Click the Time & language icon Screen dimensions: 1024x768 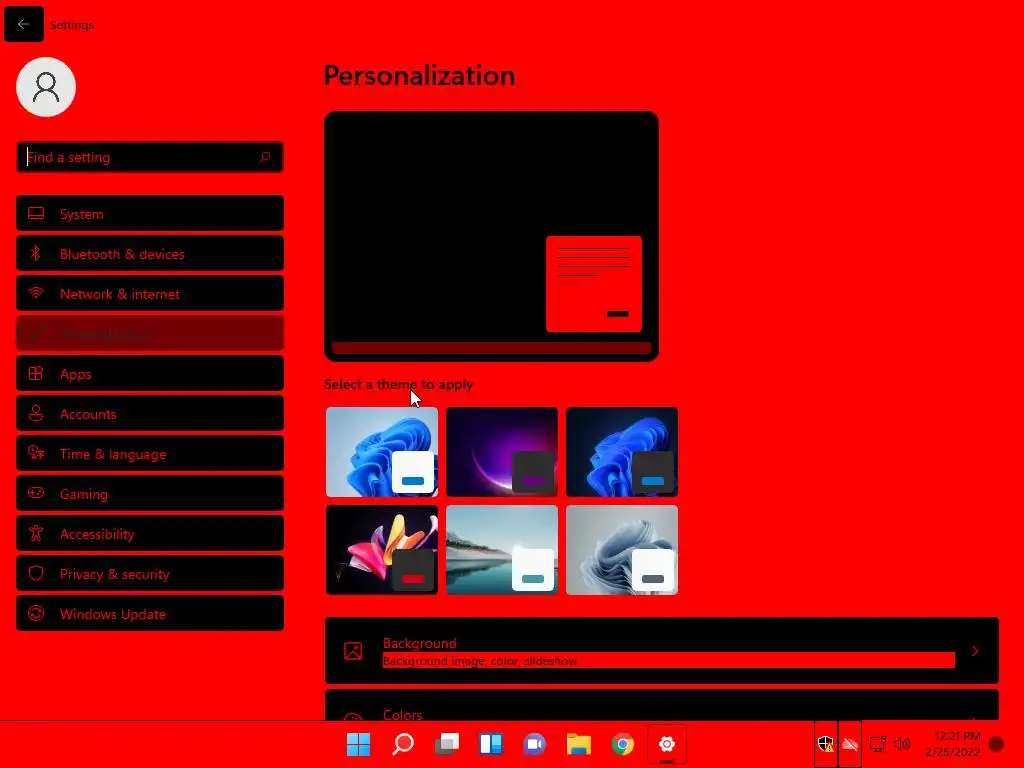click(x=36, y=453)
